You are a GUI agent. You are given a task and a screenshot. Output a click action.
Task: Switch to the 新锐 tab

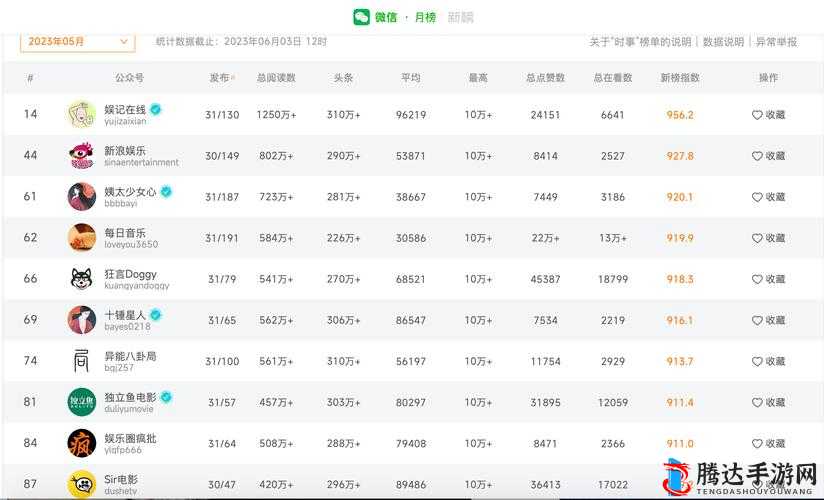click(x=460, y=17)
